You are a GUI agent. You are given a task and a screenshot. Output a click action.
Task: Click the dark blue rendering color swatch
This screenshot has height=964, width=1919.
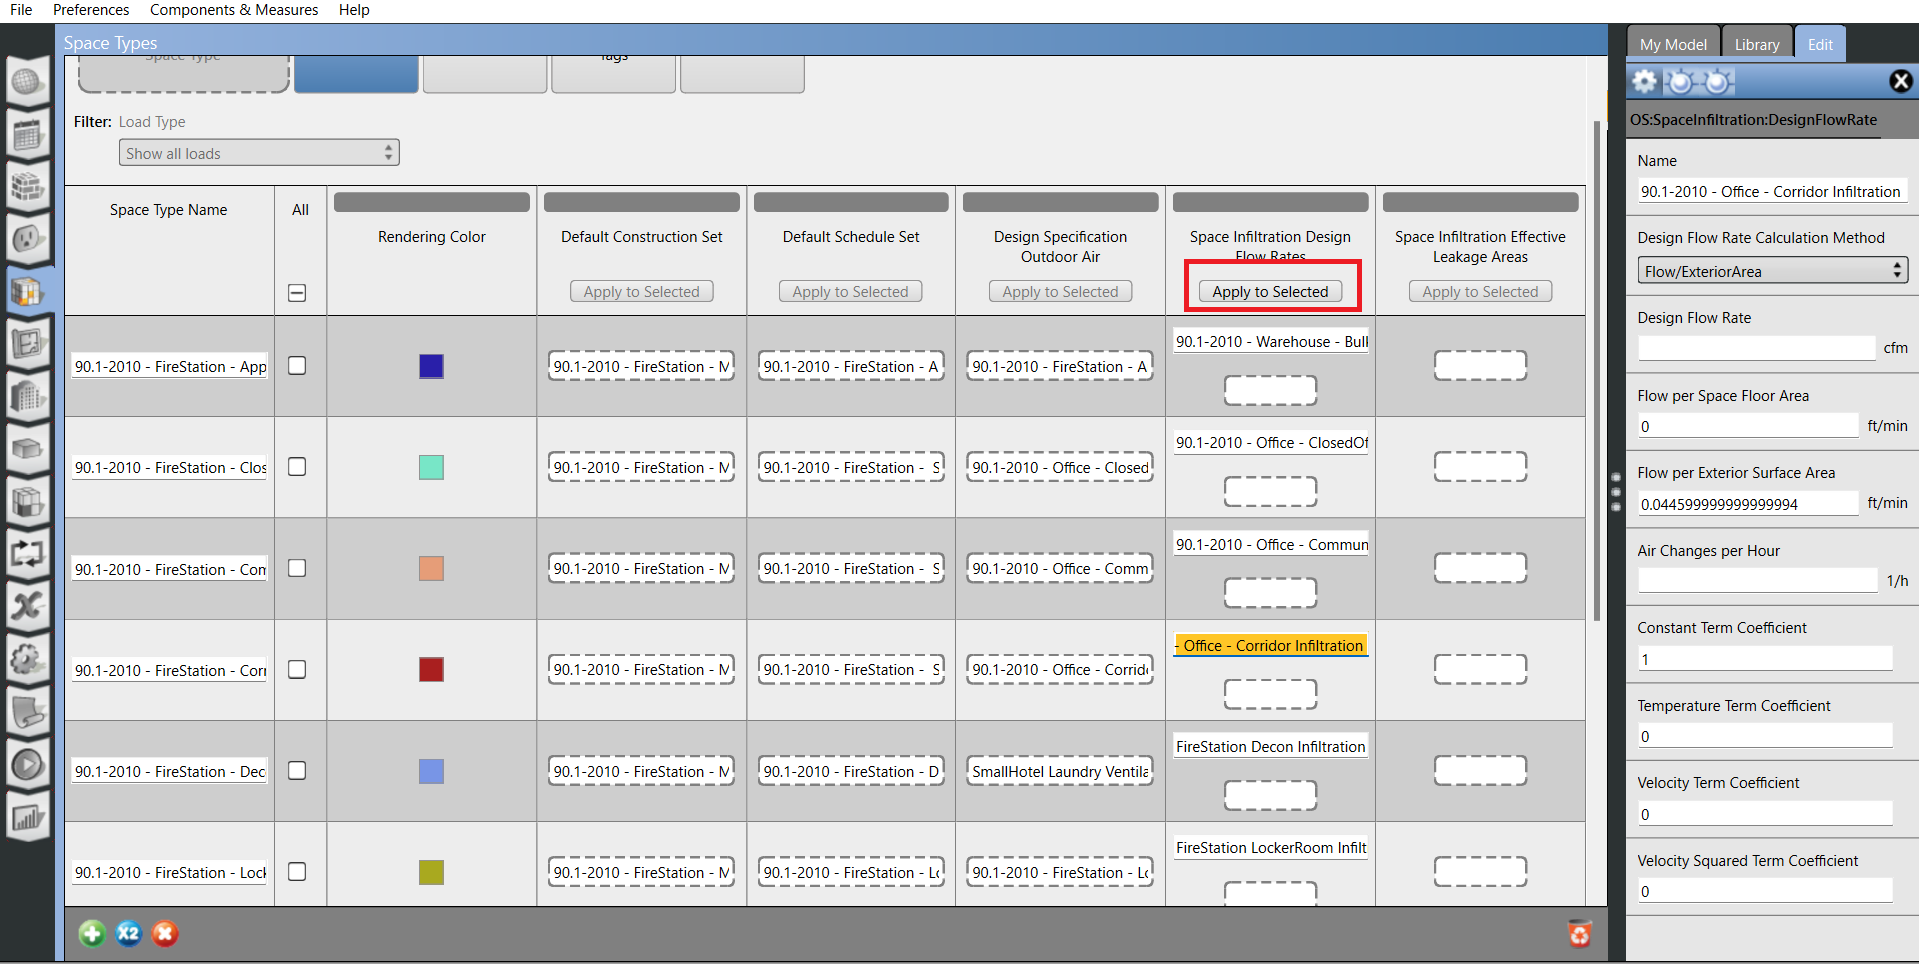tap(431, 366)
